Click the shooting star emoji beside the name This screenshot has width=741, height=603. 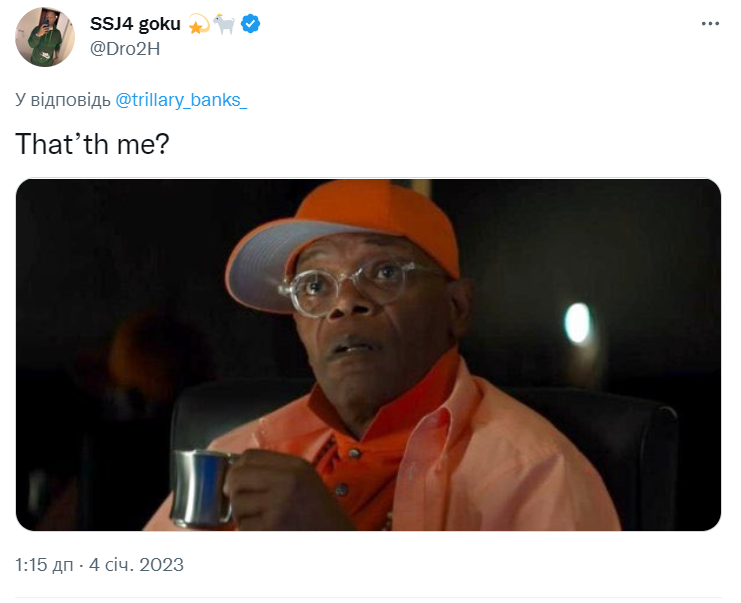click(198, 24)
